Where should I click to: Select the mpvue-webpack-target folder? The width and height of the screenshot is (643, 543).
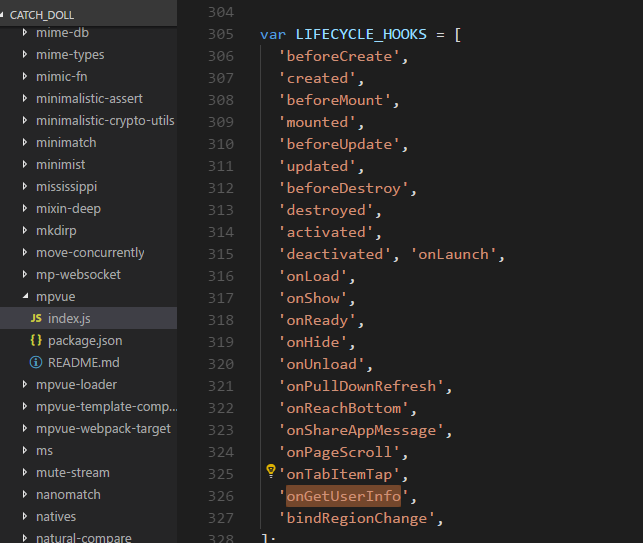[103, 428]
